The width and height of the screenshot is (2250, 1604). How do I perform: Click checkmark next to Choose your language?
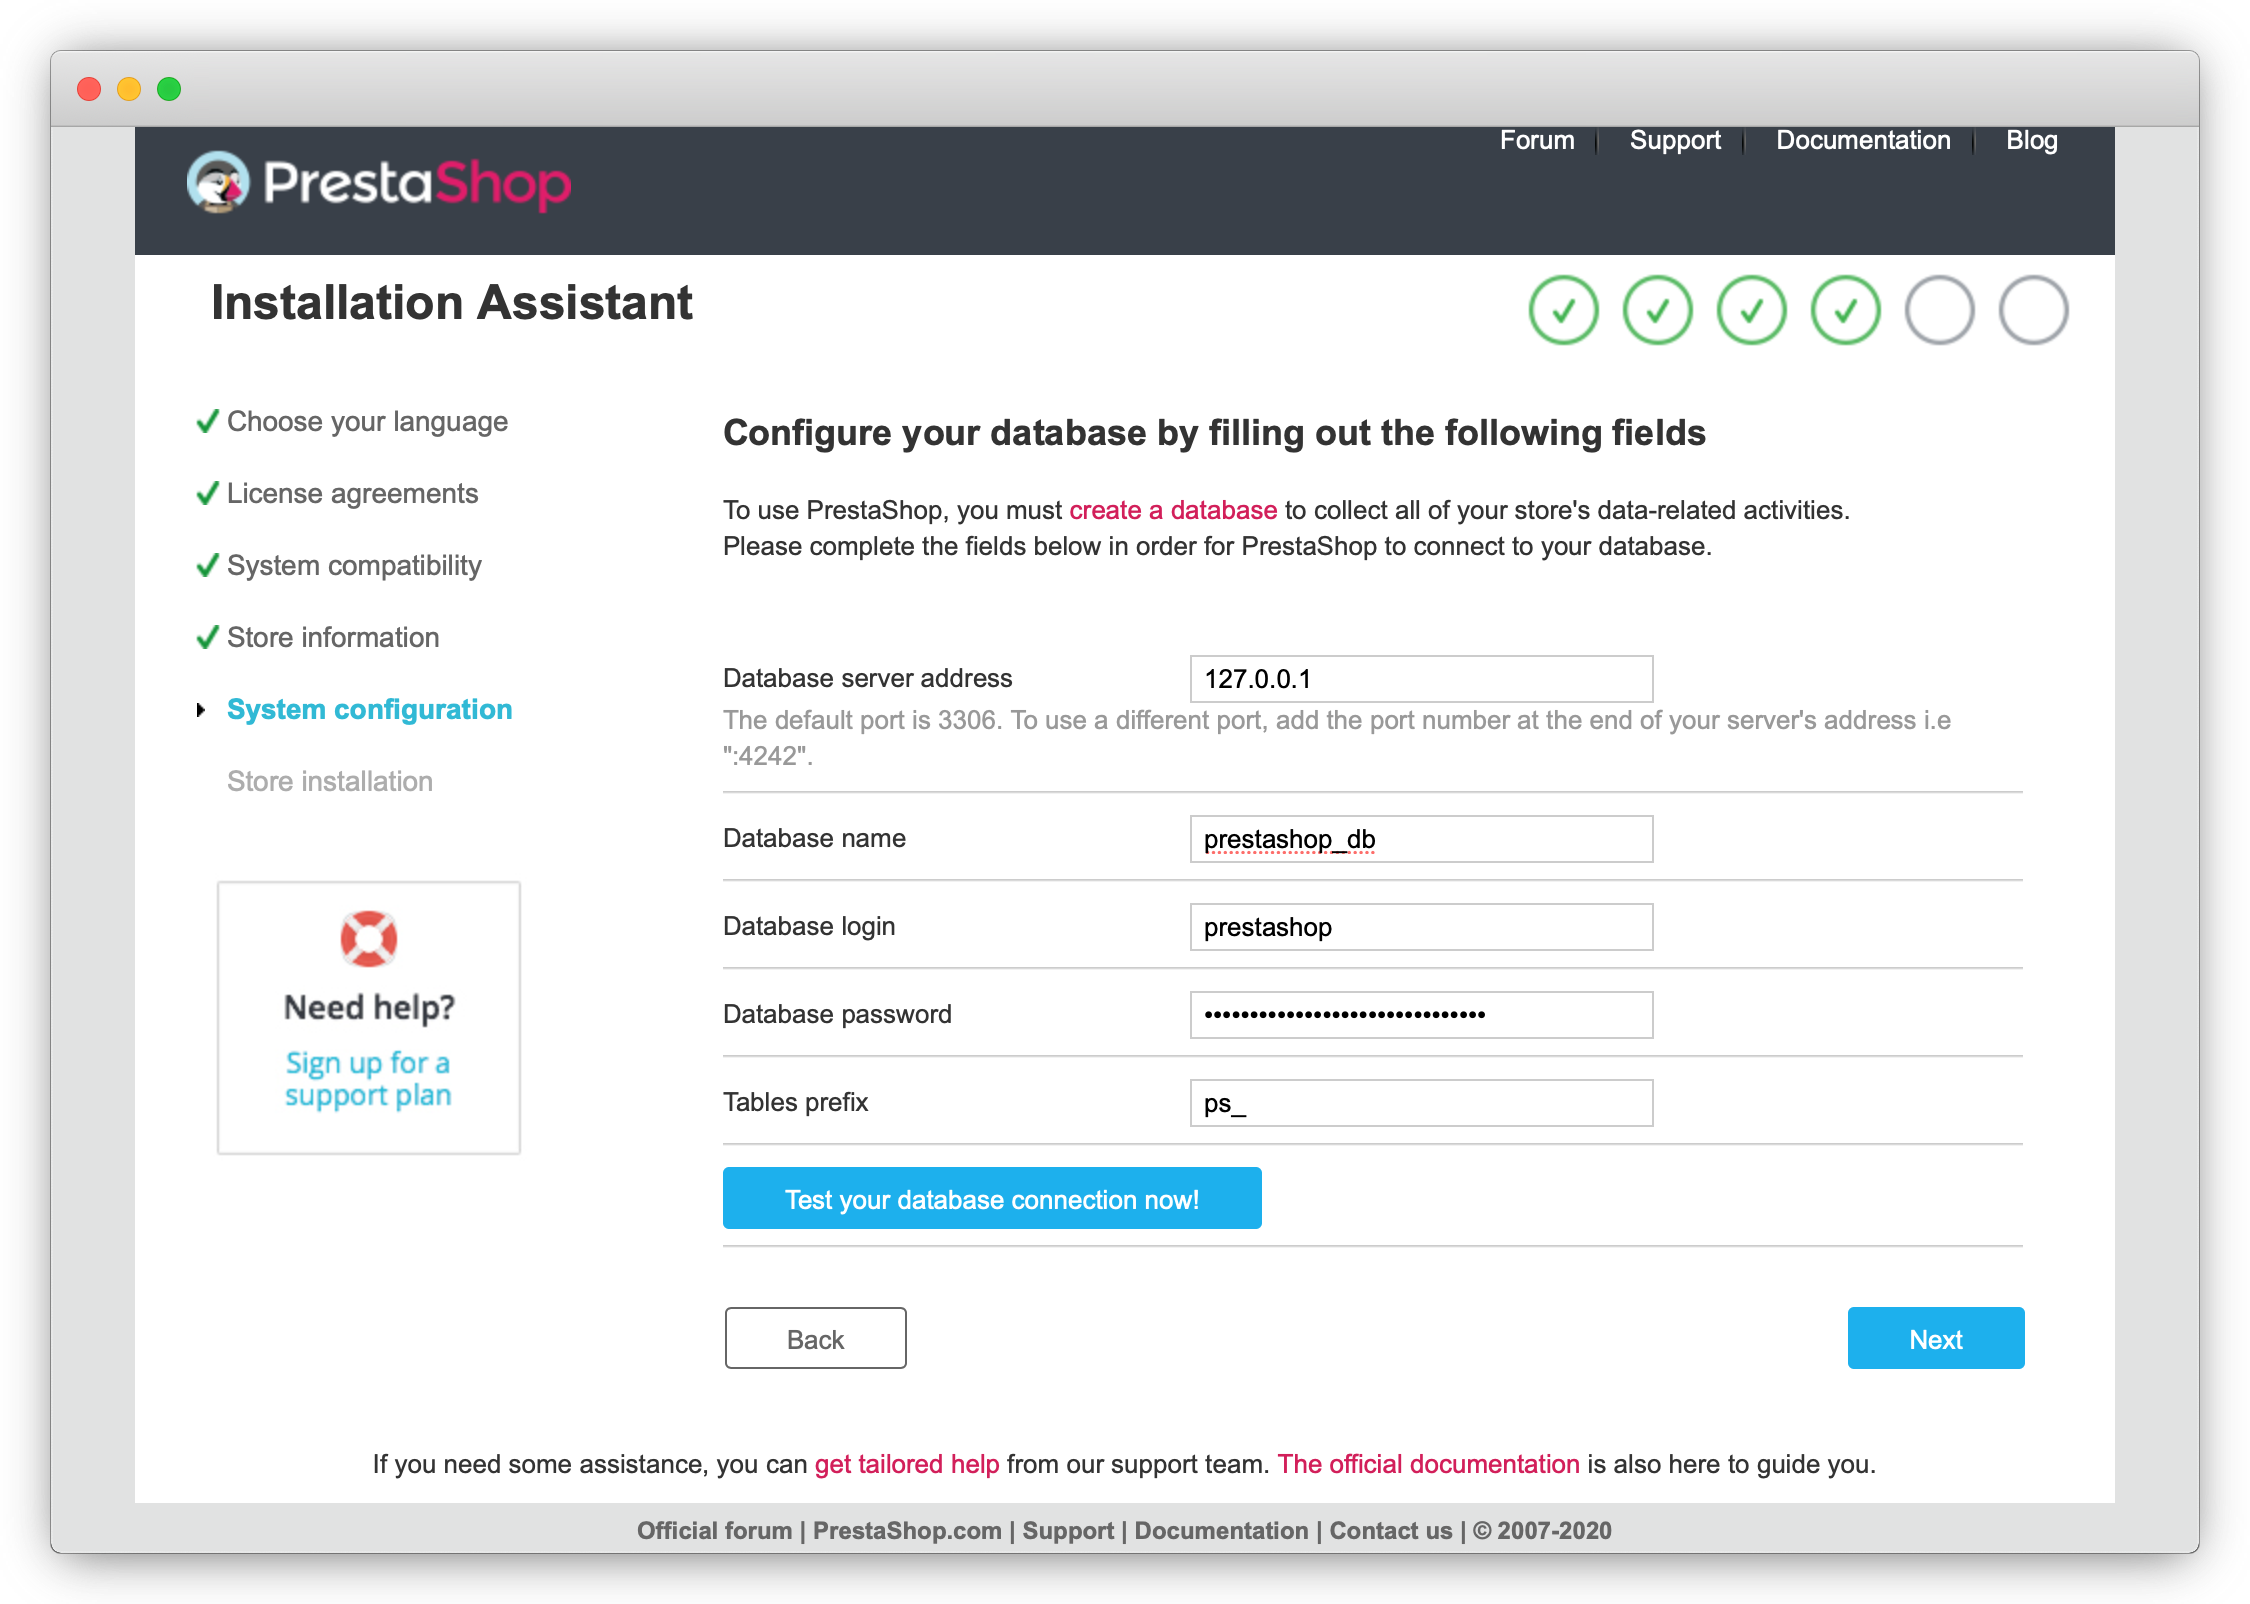[207, 422]
